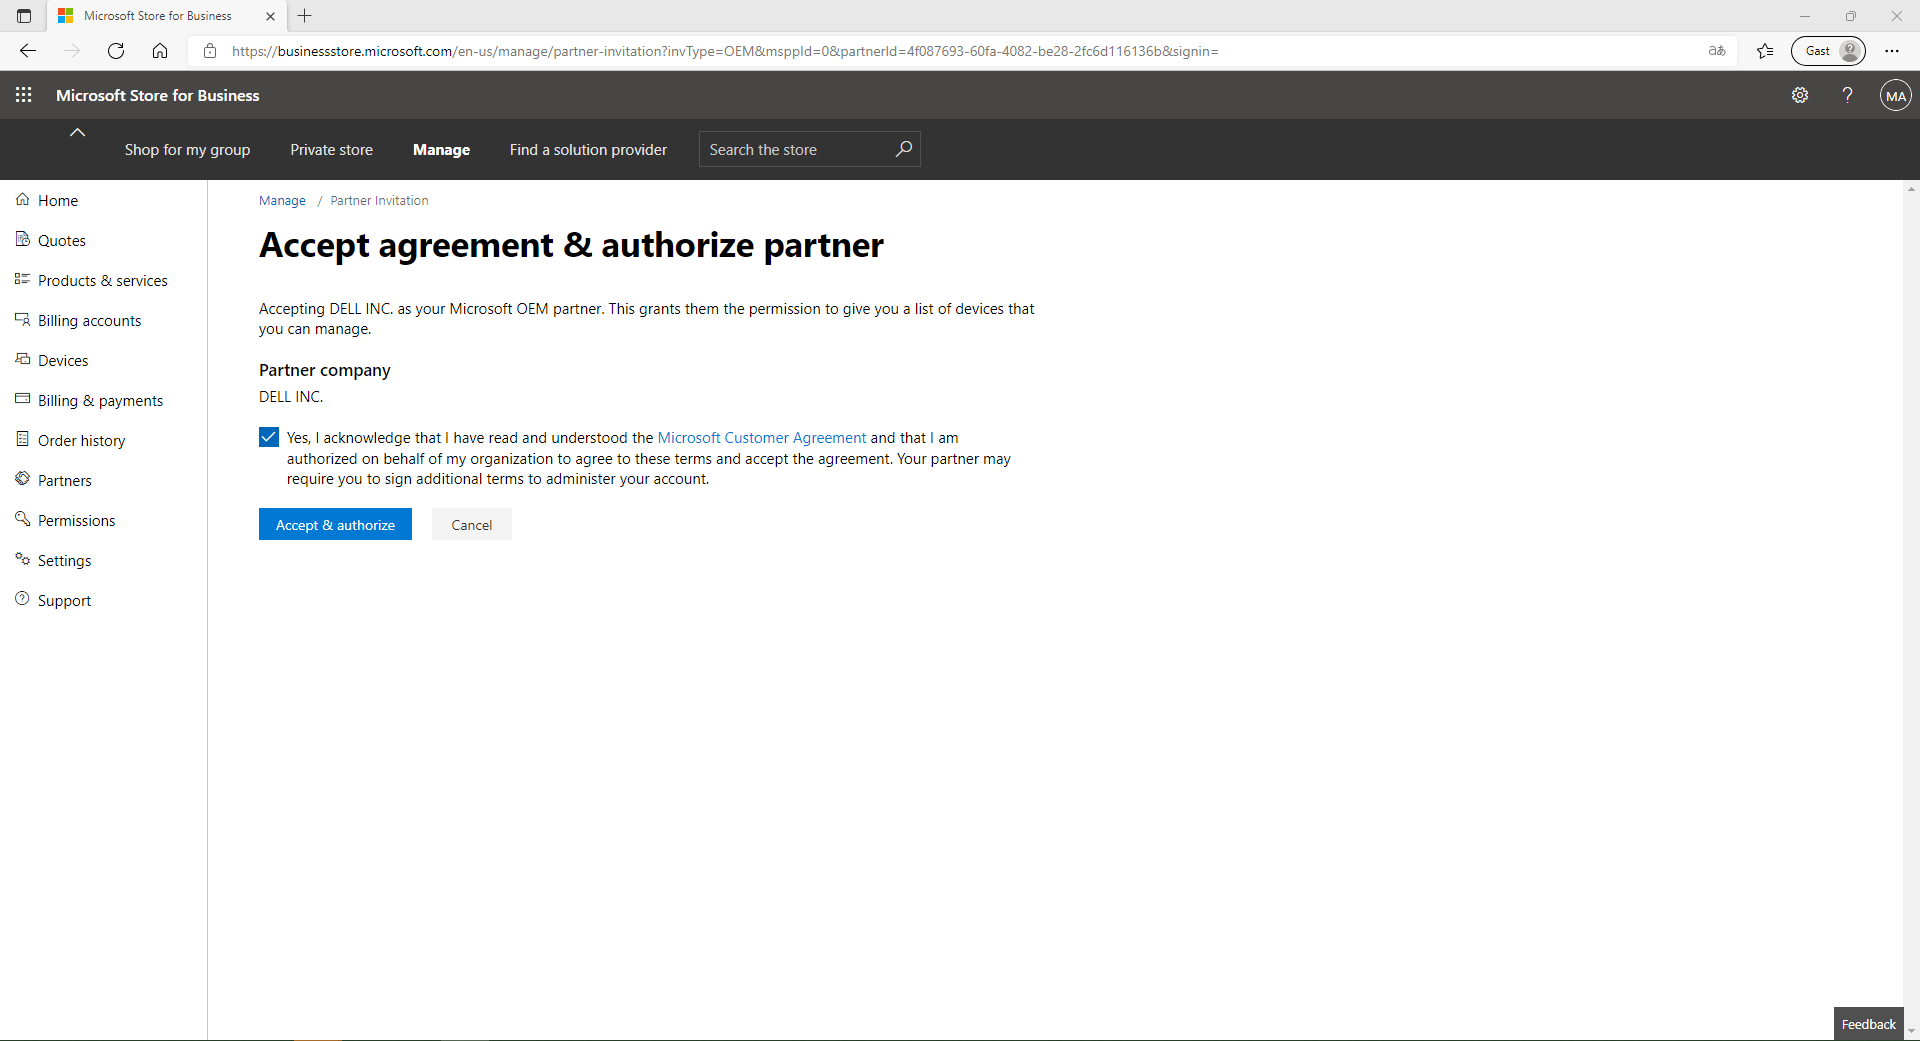The height and width of the screenshot is (1041, 1920).
Task: Open the tab actions icon at top-left
Action: pos(24,16)
